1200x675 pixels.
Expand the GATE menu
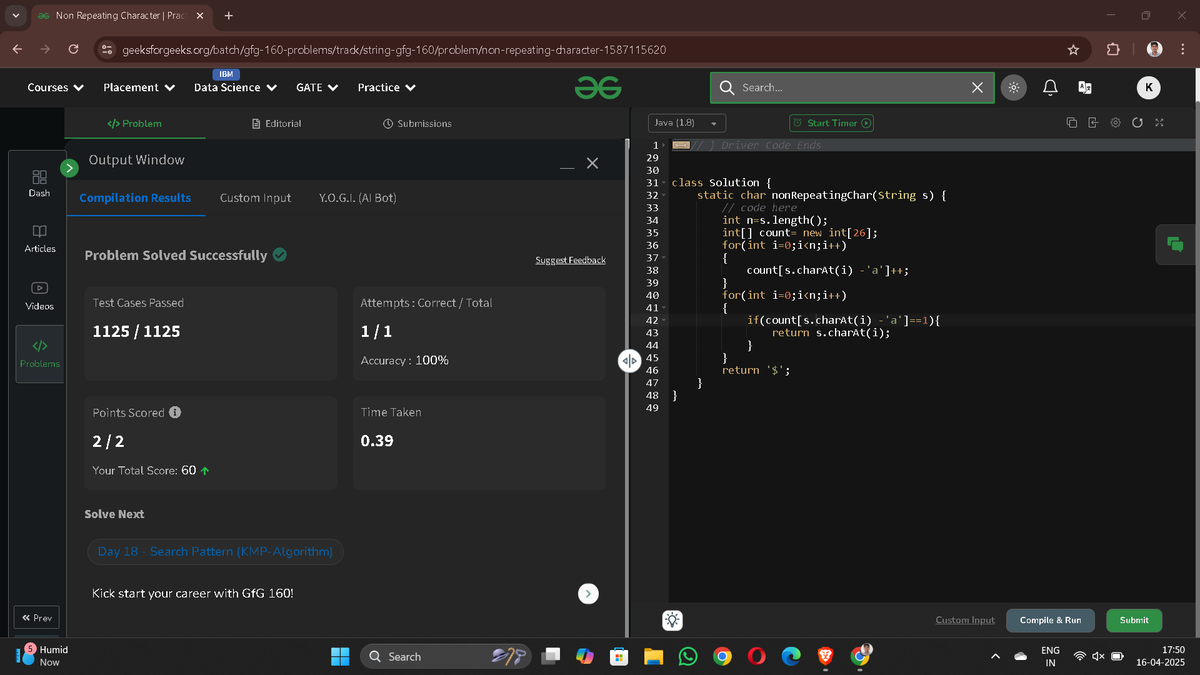point(316,88)
